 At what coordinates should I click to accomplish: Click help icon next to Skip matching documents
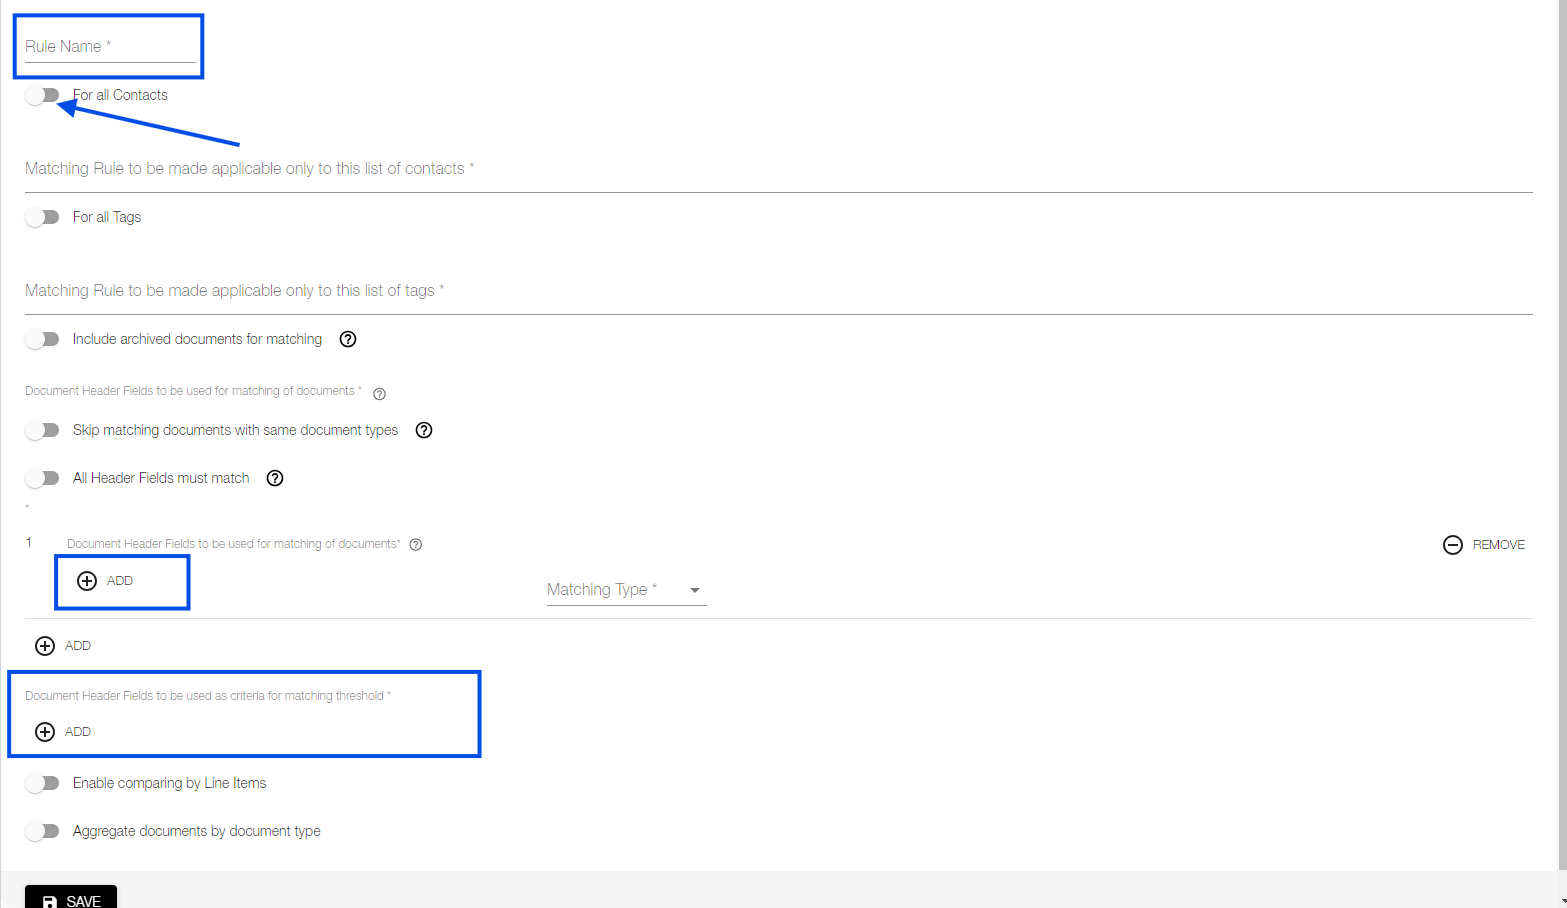click(x=424, y=430)
